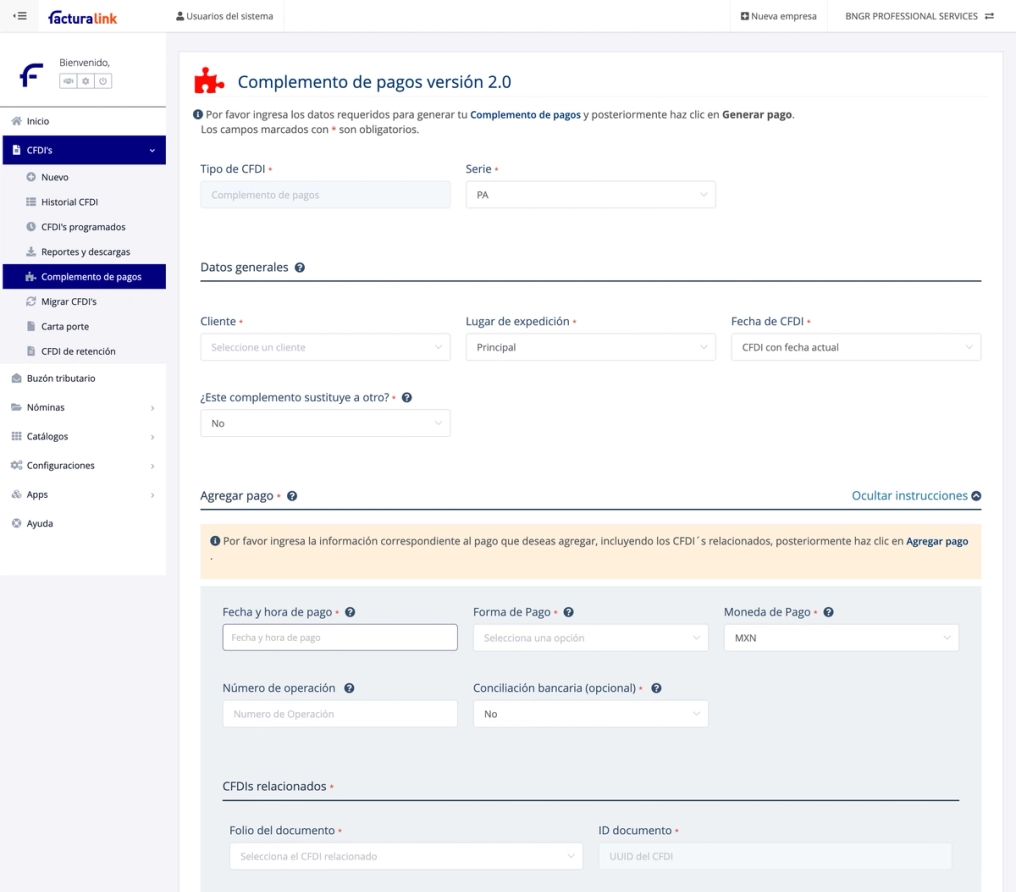Open the Conciliación bancaria dropdown
This screenshot has width=1016, height=892.
click(x=590, y=714)
